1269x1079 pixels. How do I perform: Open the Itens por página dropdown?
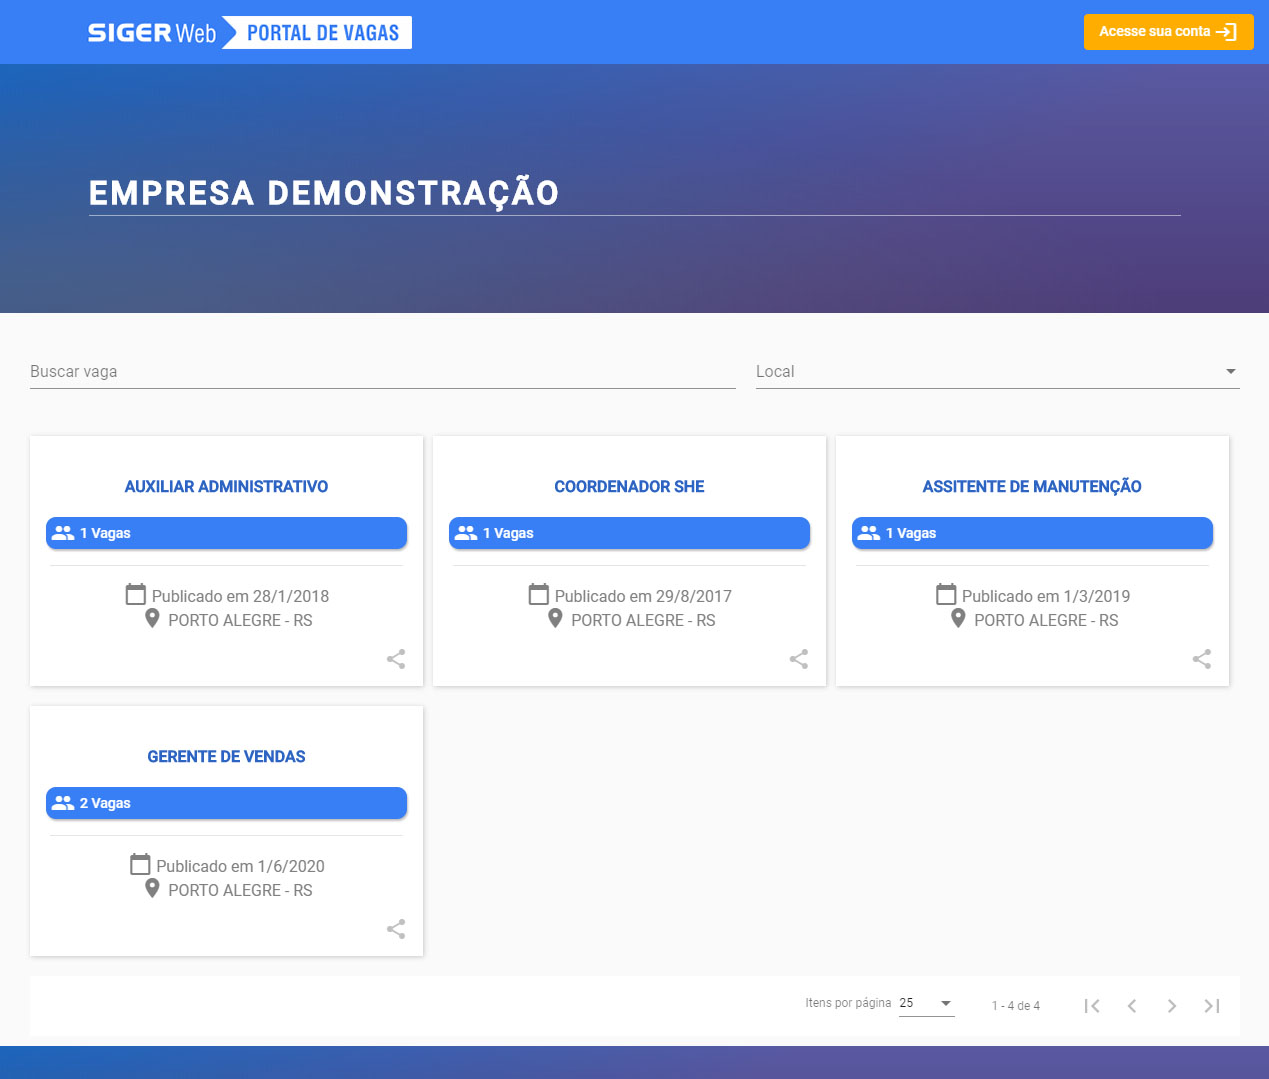pos(927,1003)
